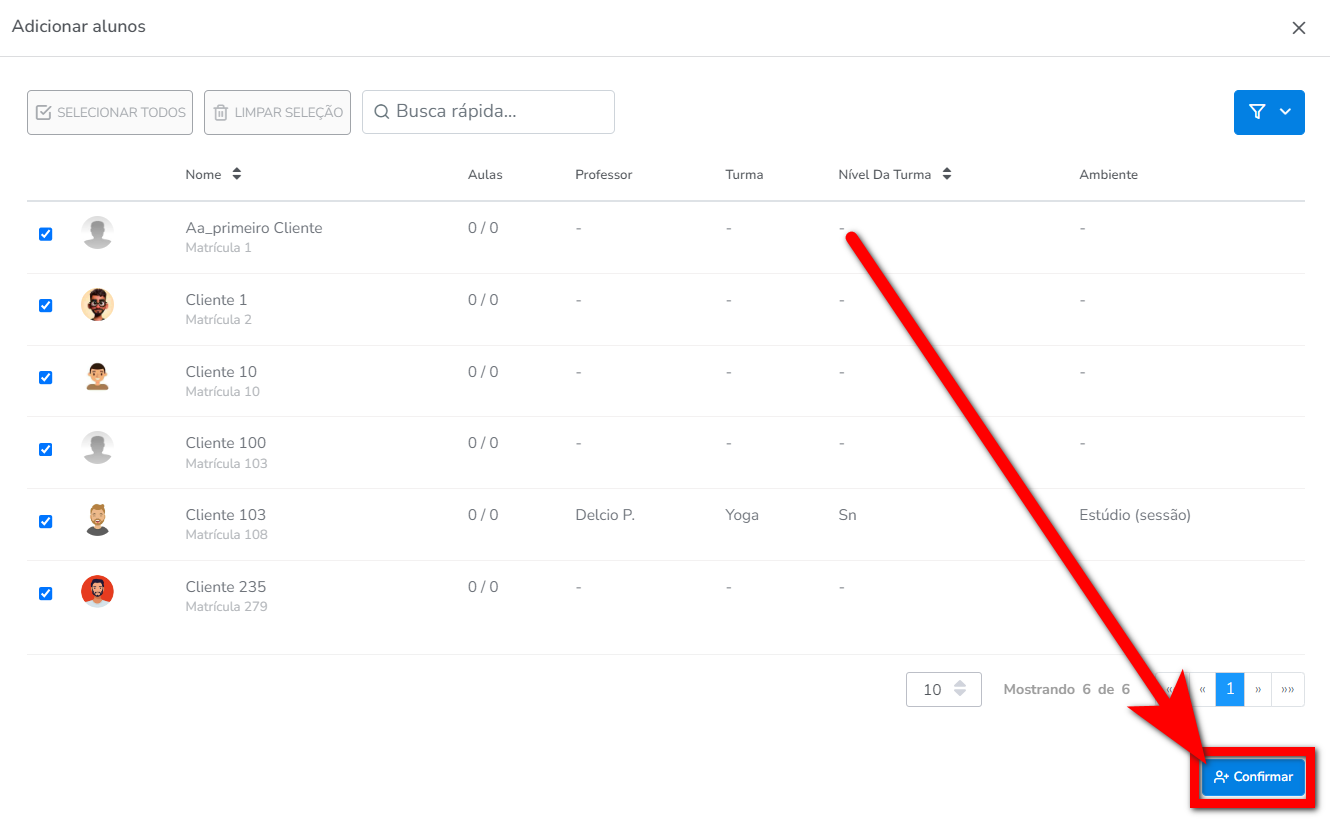
Task: Click the Cliente 10 avatar
Action: [x=97, y=377]
